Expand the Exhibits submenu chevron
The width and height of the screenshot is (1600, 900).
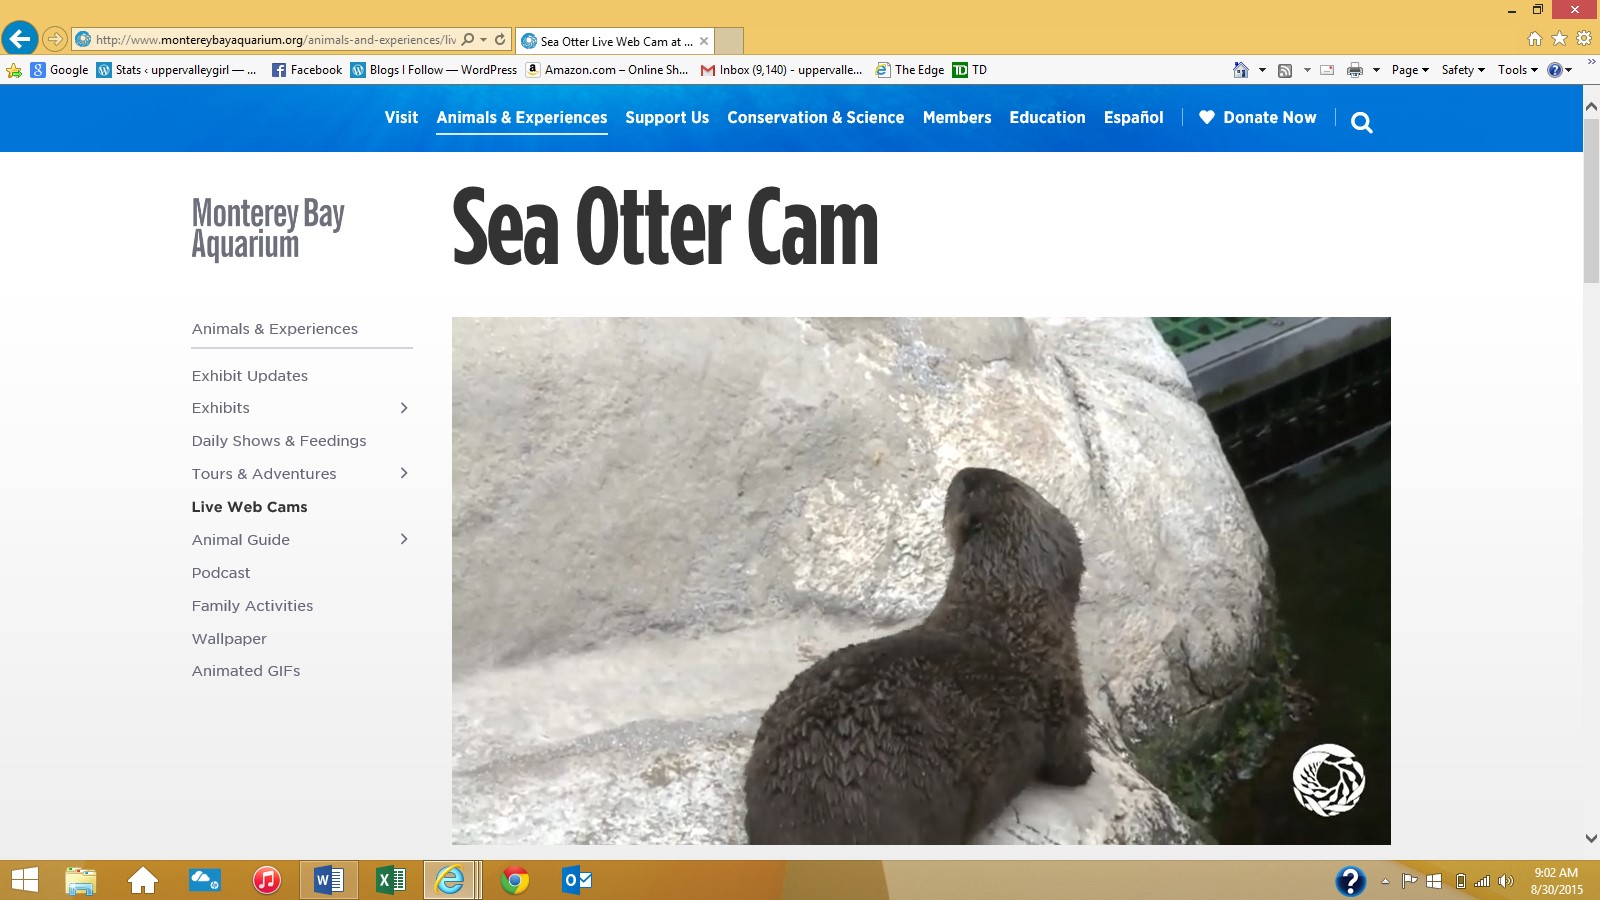(x=404, y=408)
